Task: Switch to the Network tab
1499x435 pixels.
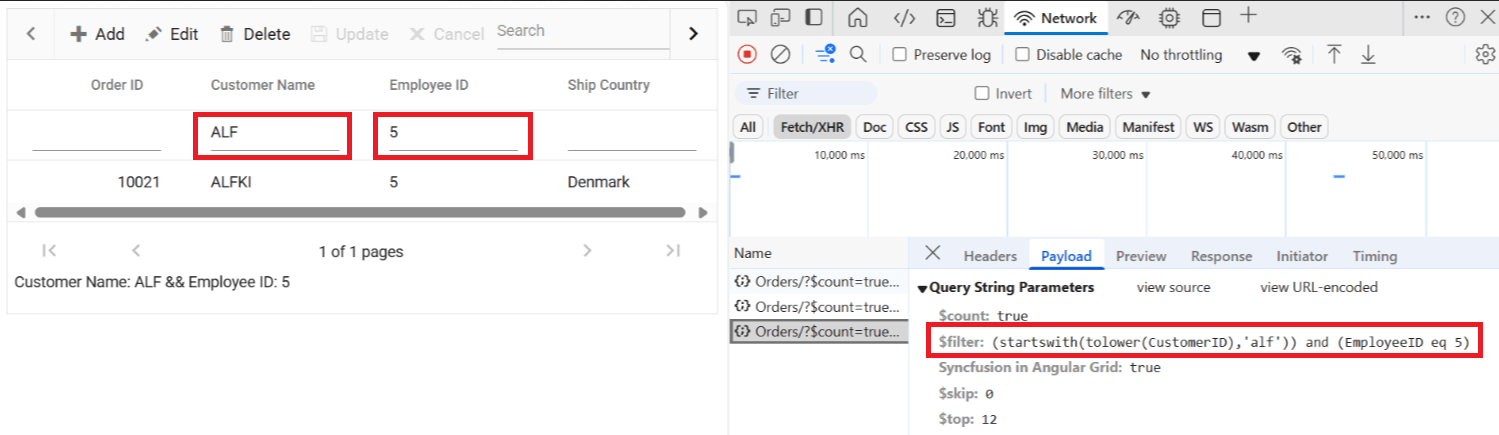Action: 1057,17
